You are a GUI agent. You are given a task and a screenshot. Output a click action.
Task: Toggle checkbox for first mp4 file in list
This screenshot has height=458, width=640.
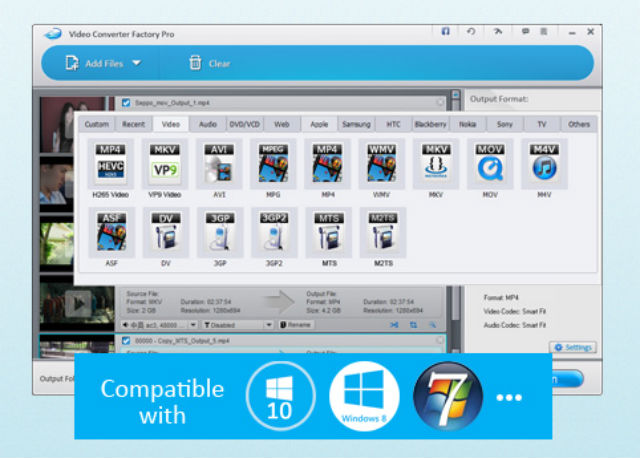point(126,103)
